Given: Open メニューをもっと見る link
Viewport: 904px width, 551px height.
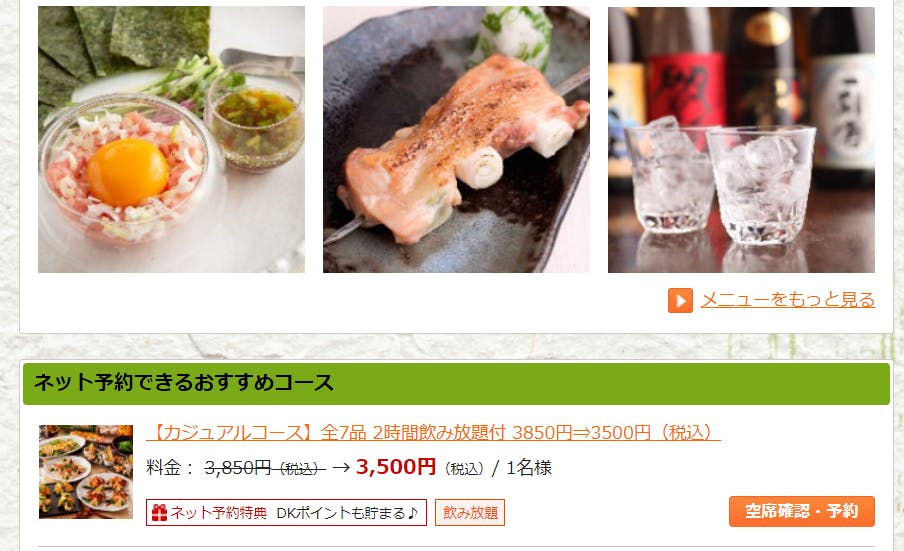Looking at the screenshot, I should [788, 300].
